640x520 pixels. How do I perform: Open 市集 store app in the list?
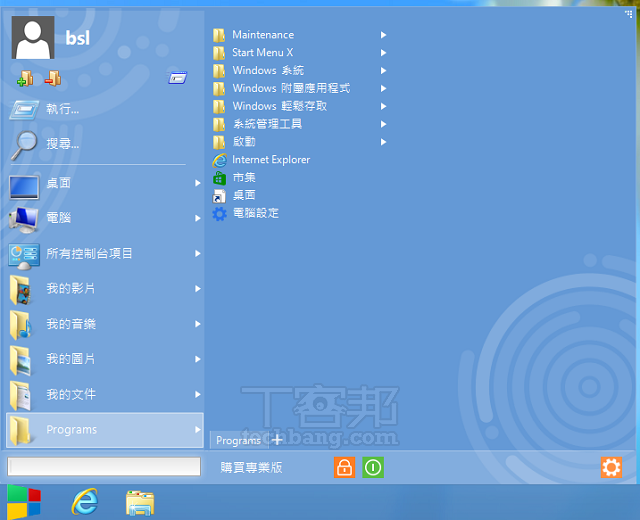[x=244, y=178]
